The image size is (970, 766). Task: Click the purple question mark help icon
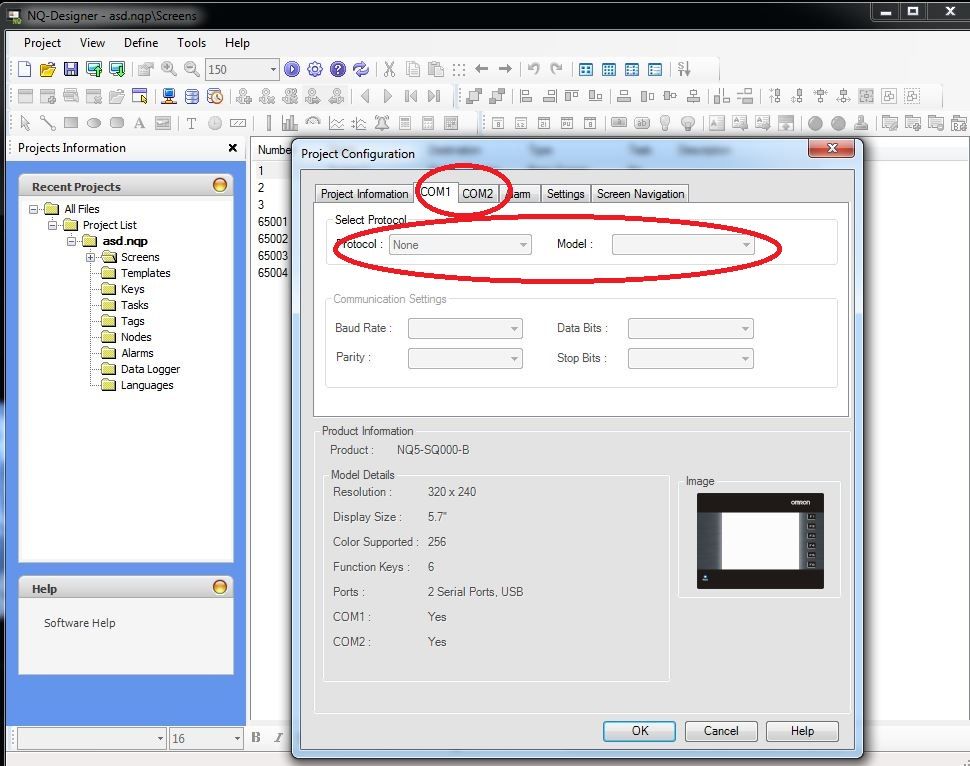pyautogui.click(x=338, y=69)
